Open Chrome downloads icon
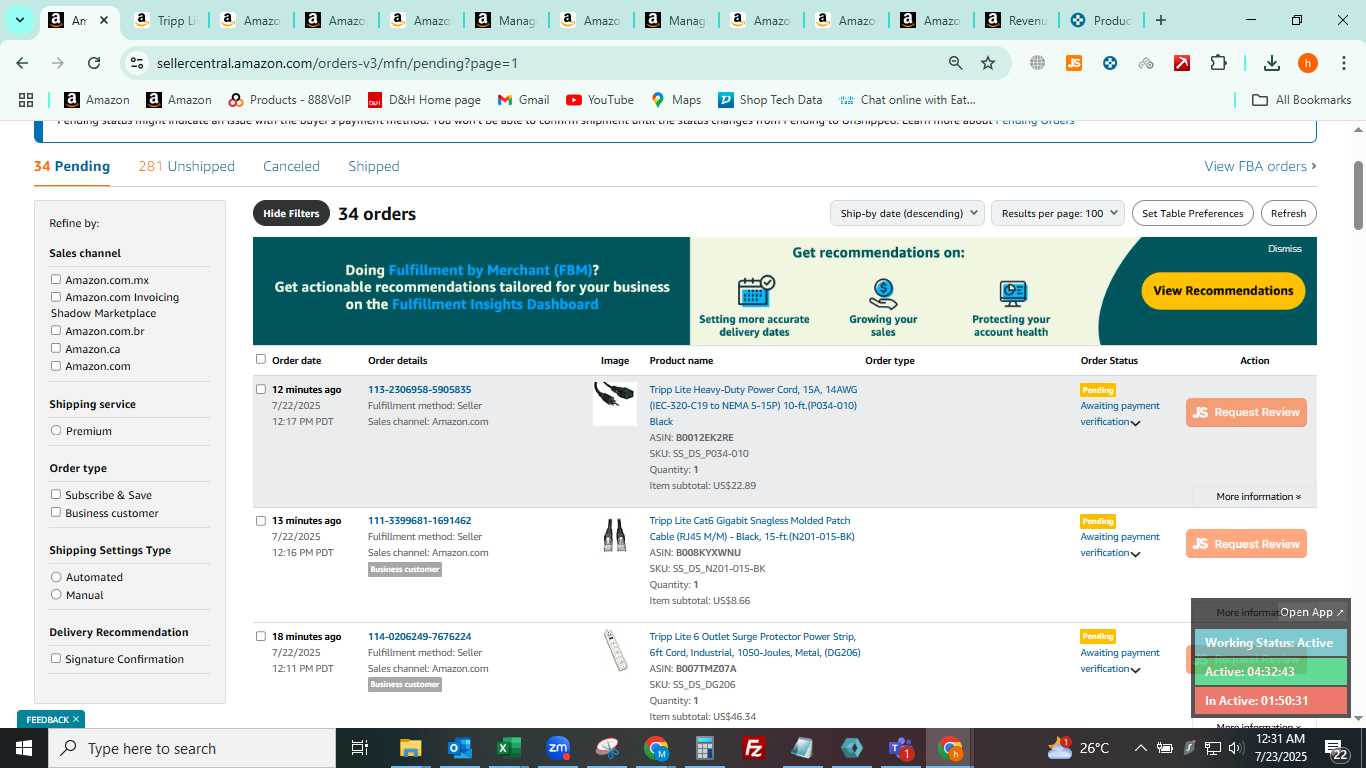 click(x=1272, y=63)
